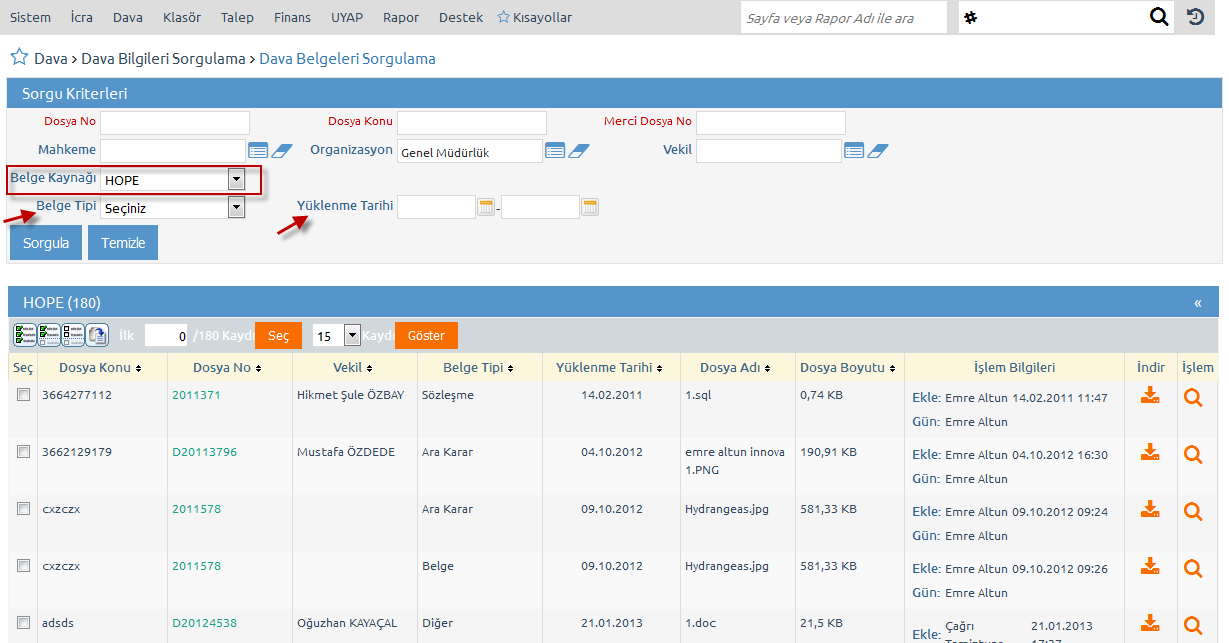Click the search magnifier in top bar
The height and width of the screenshot is (643, 1229).
coord(1159,17)
